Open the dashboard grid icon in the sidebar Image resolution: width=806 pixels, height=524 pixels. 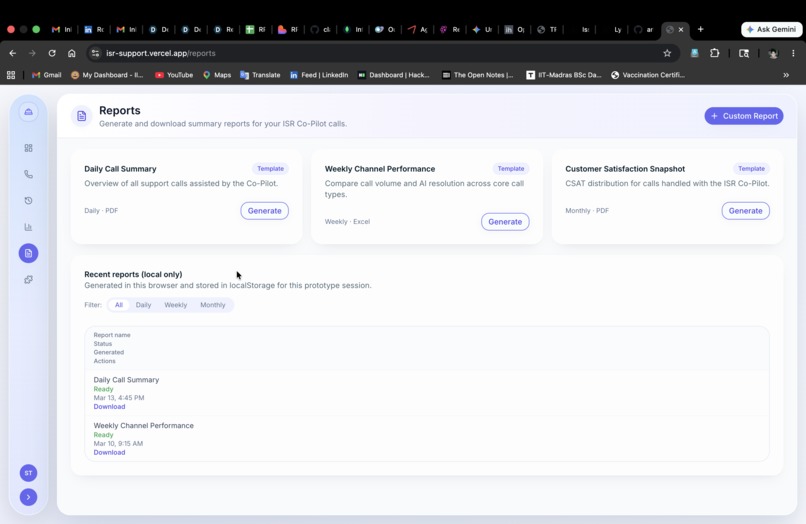pyautogui.click(x=28, y=148)
